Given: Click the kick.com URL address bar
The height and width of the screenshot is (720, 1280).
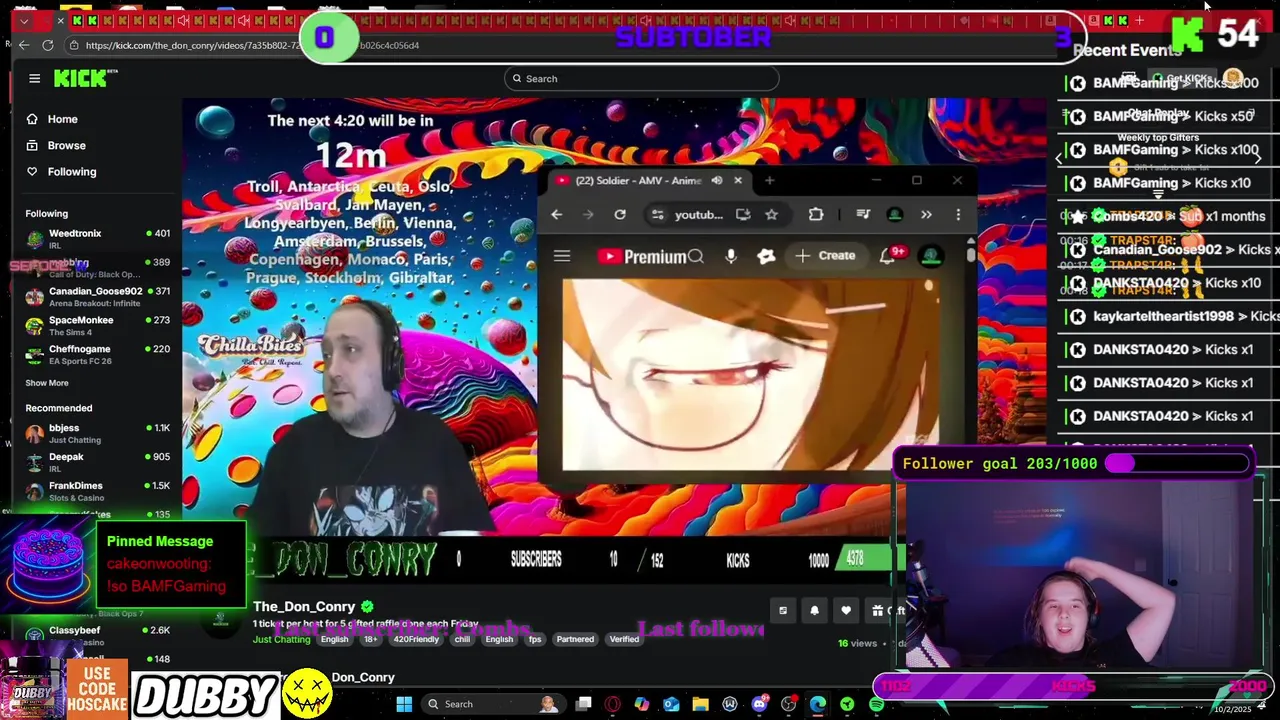Looking at the screenshot, I should tap(252, 45).
